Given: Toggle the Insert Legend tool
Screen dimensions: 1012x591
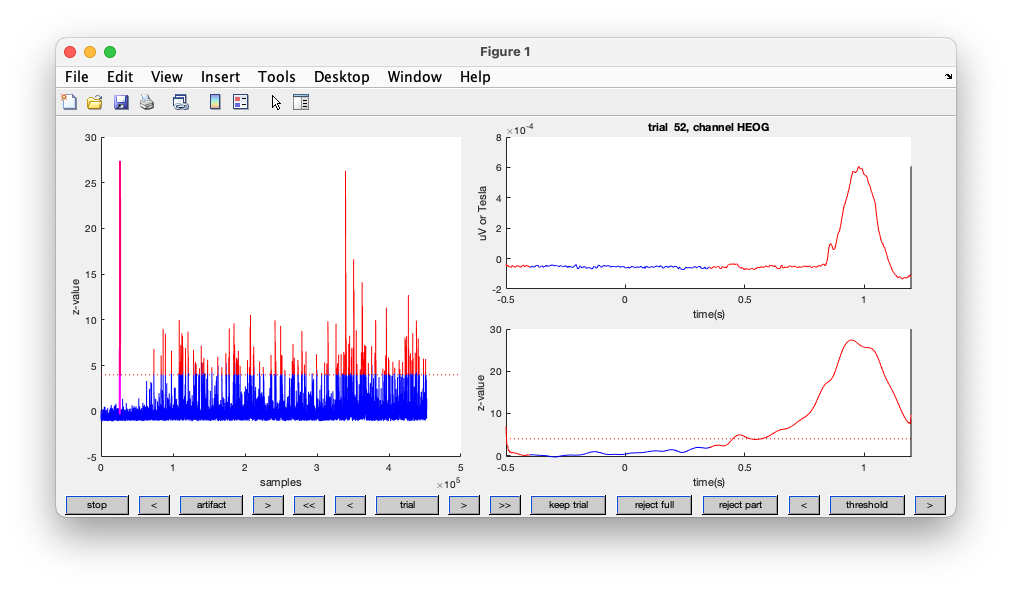Looking at the screenshot, I should click(240, 102).
